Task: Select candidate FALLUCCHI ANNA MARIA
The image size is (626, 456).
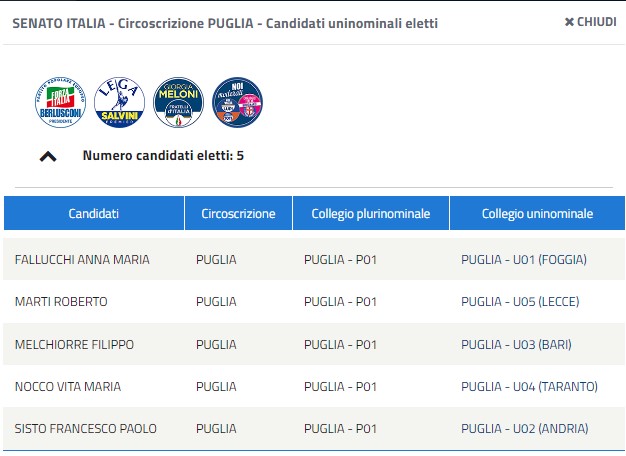Action: tap(82, 260)
